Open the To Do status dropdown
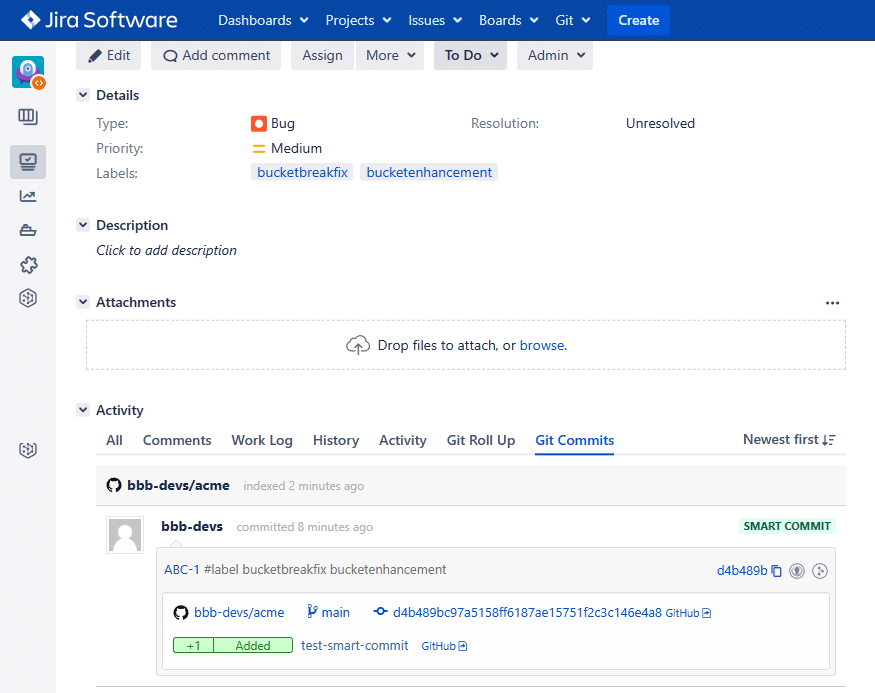This screenshot has height=693, width=875. (470, 55)
